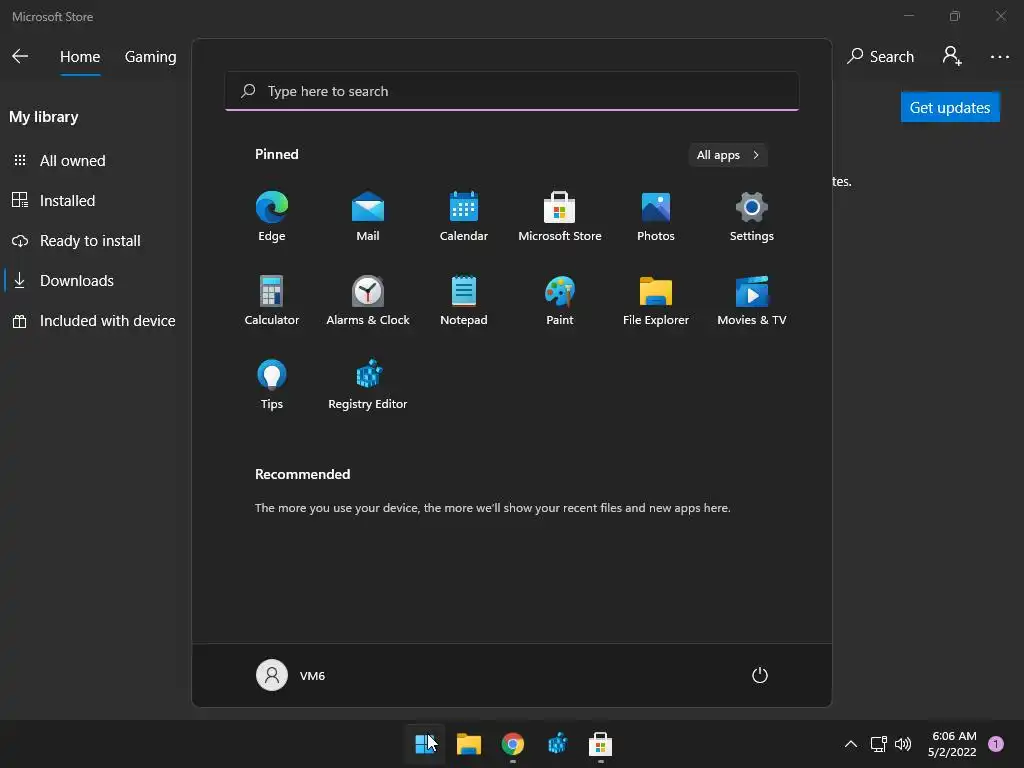This screenshot has width=1024, height=768.
Task: Launch the Mail app
Action: 368,216
